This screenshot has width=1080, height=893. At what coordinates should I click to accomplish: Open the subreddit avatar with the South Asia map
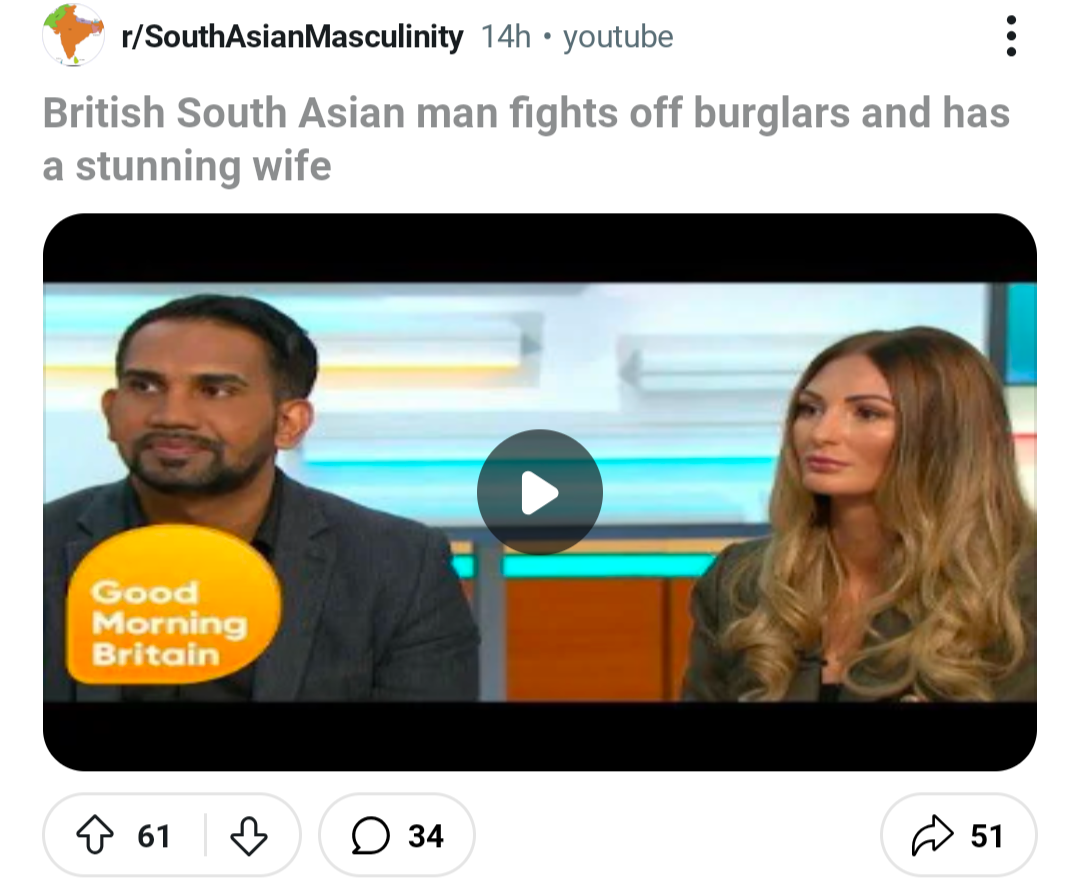[73, 35]
